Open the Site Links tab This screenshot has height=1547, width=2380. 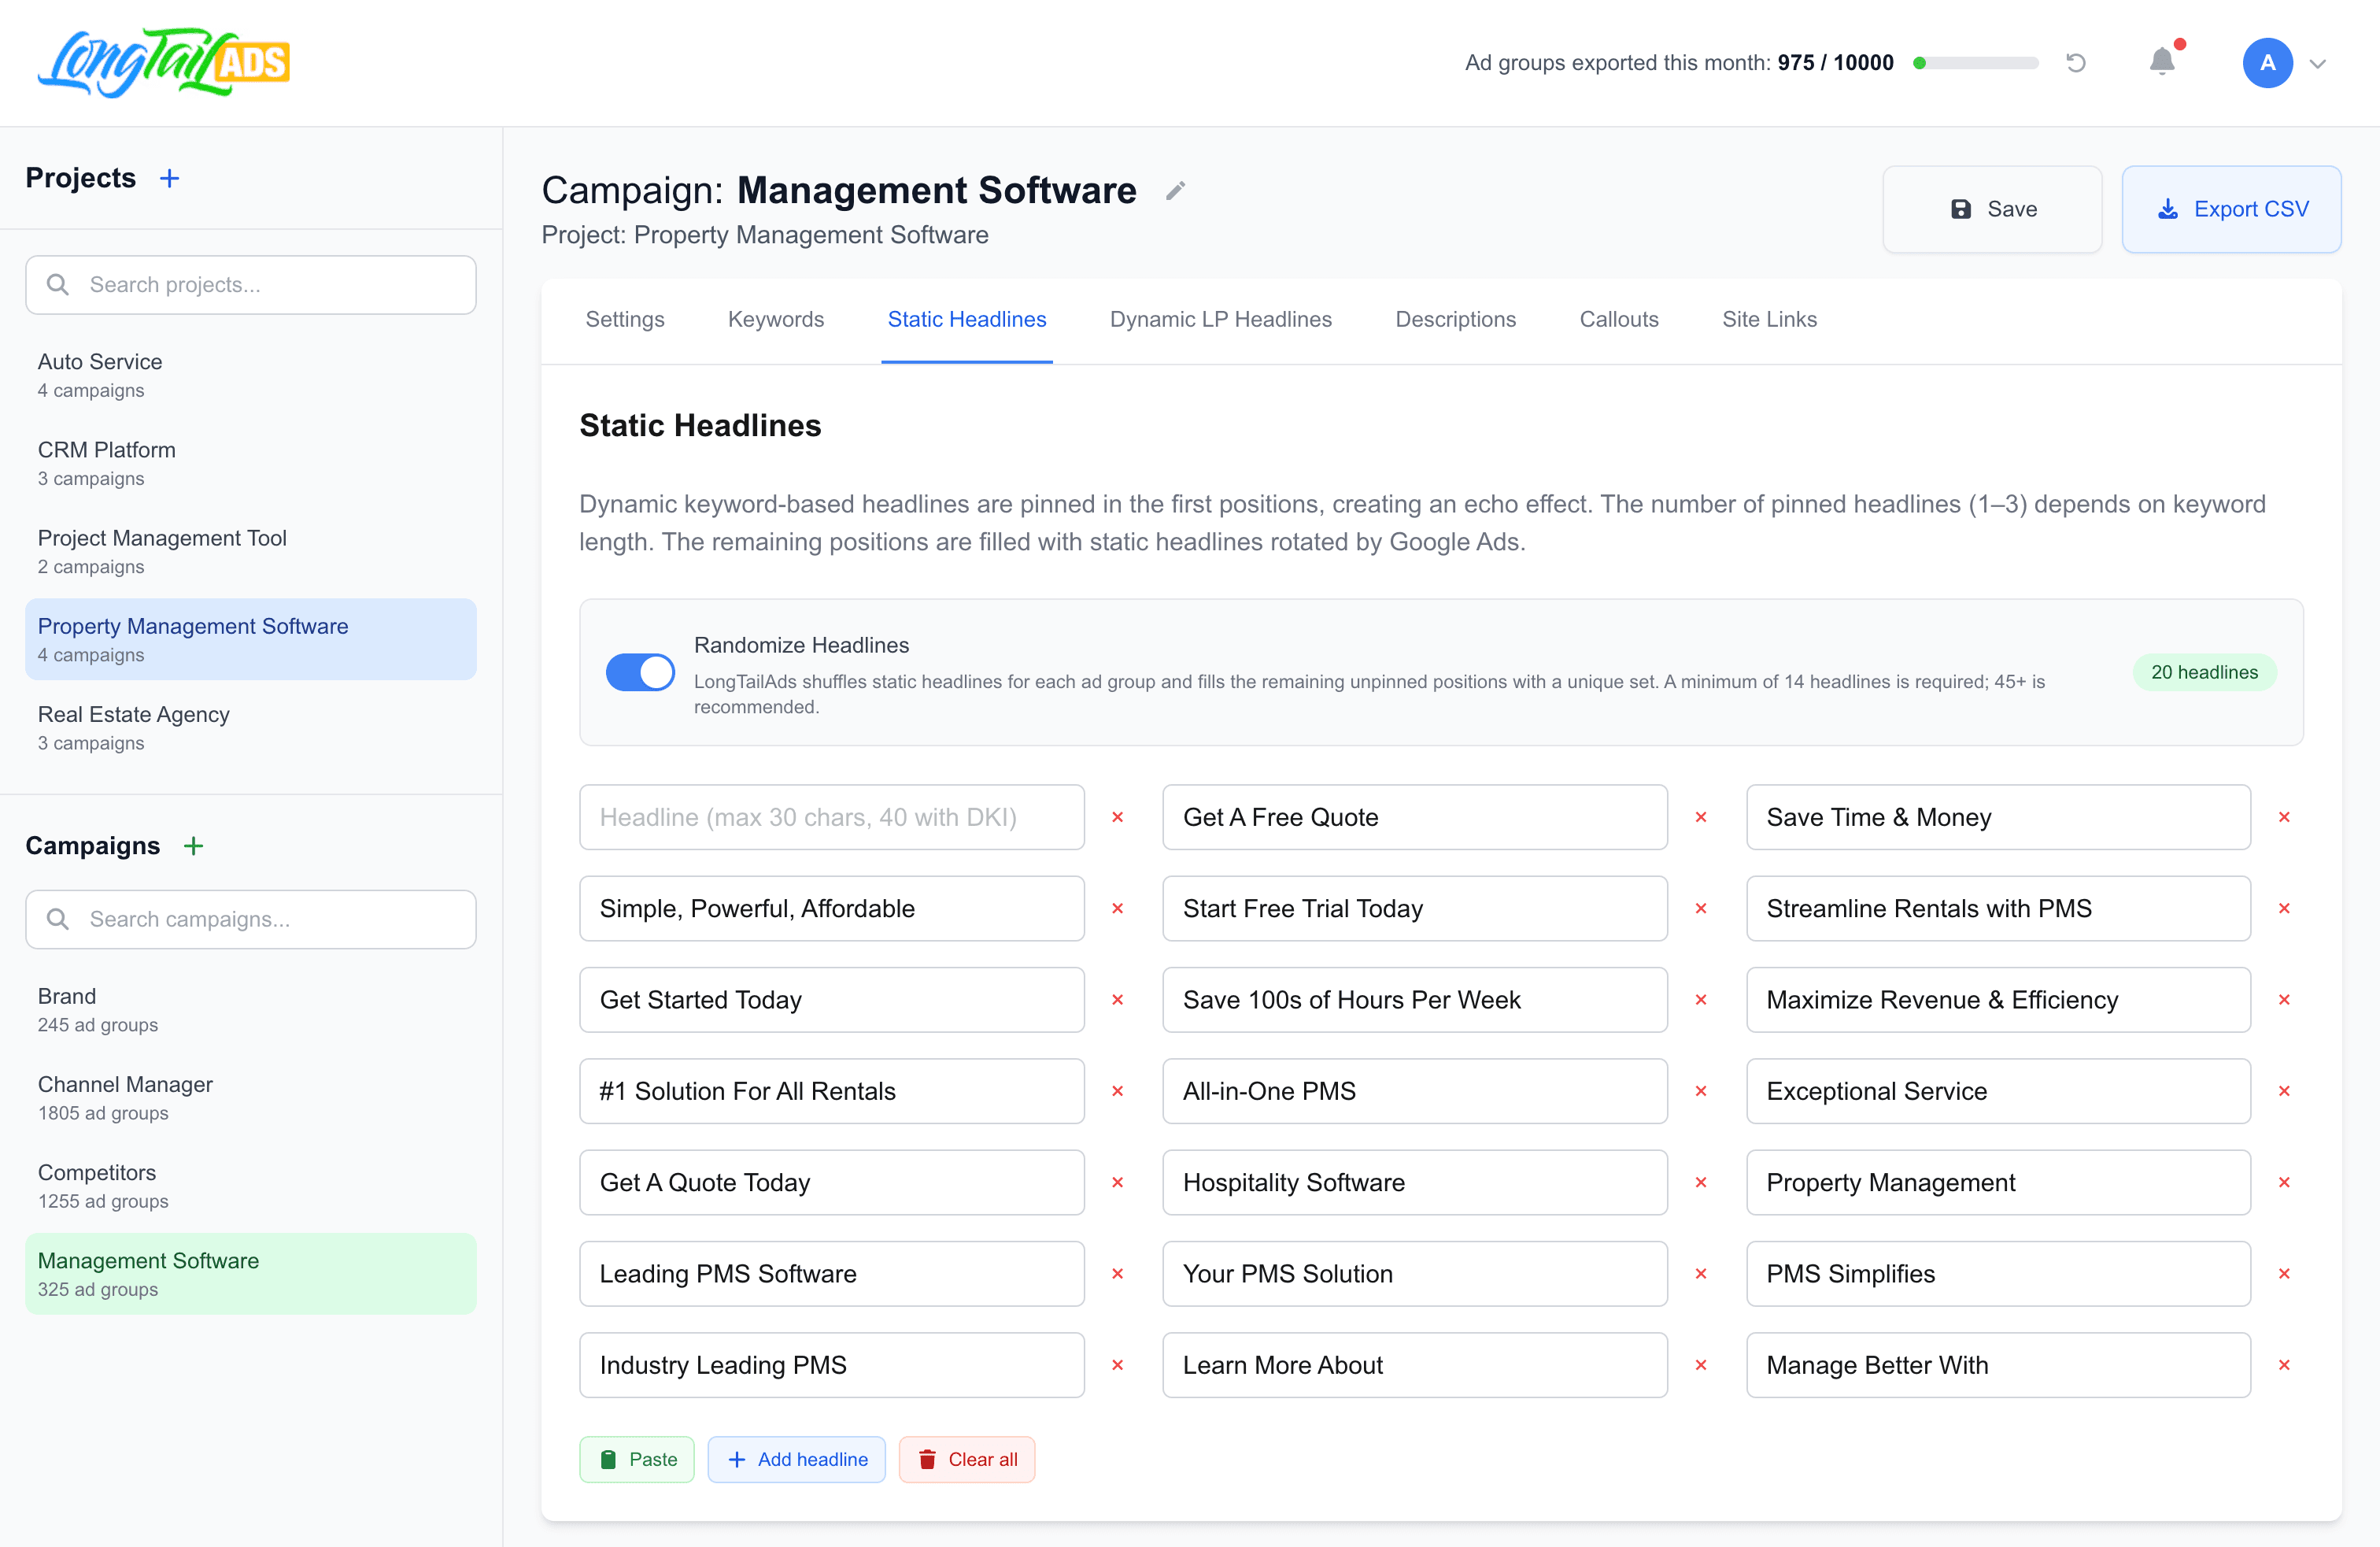1769,319
